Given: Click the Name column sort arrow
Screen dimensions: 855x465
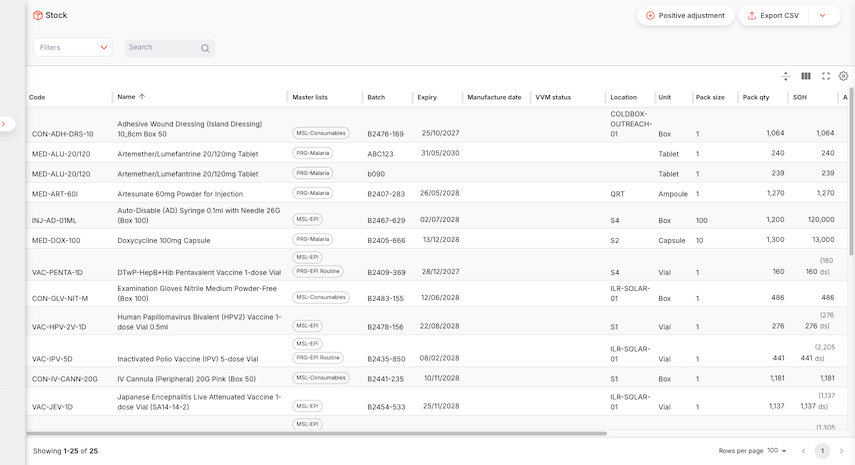Looking at the screenshot, I should (142, 96).
